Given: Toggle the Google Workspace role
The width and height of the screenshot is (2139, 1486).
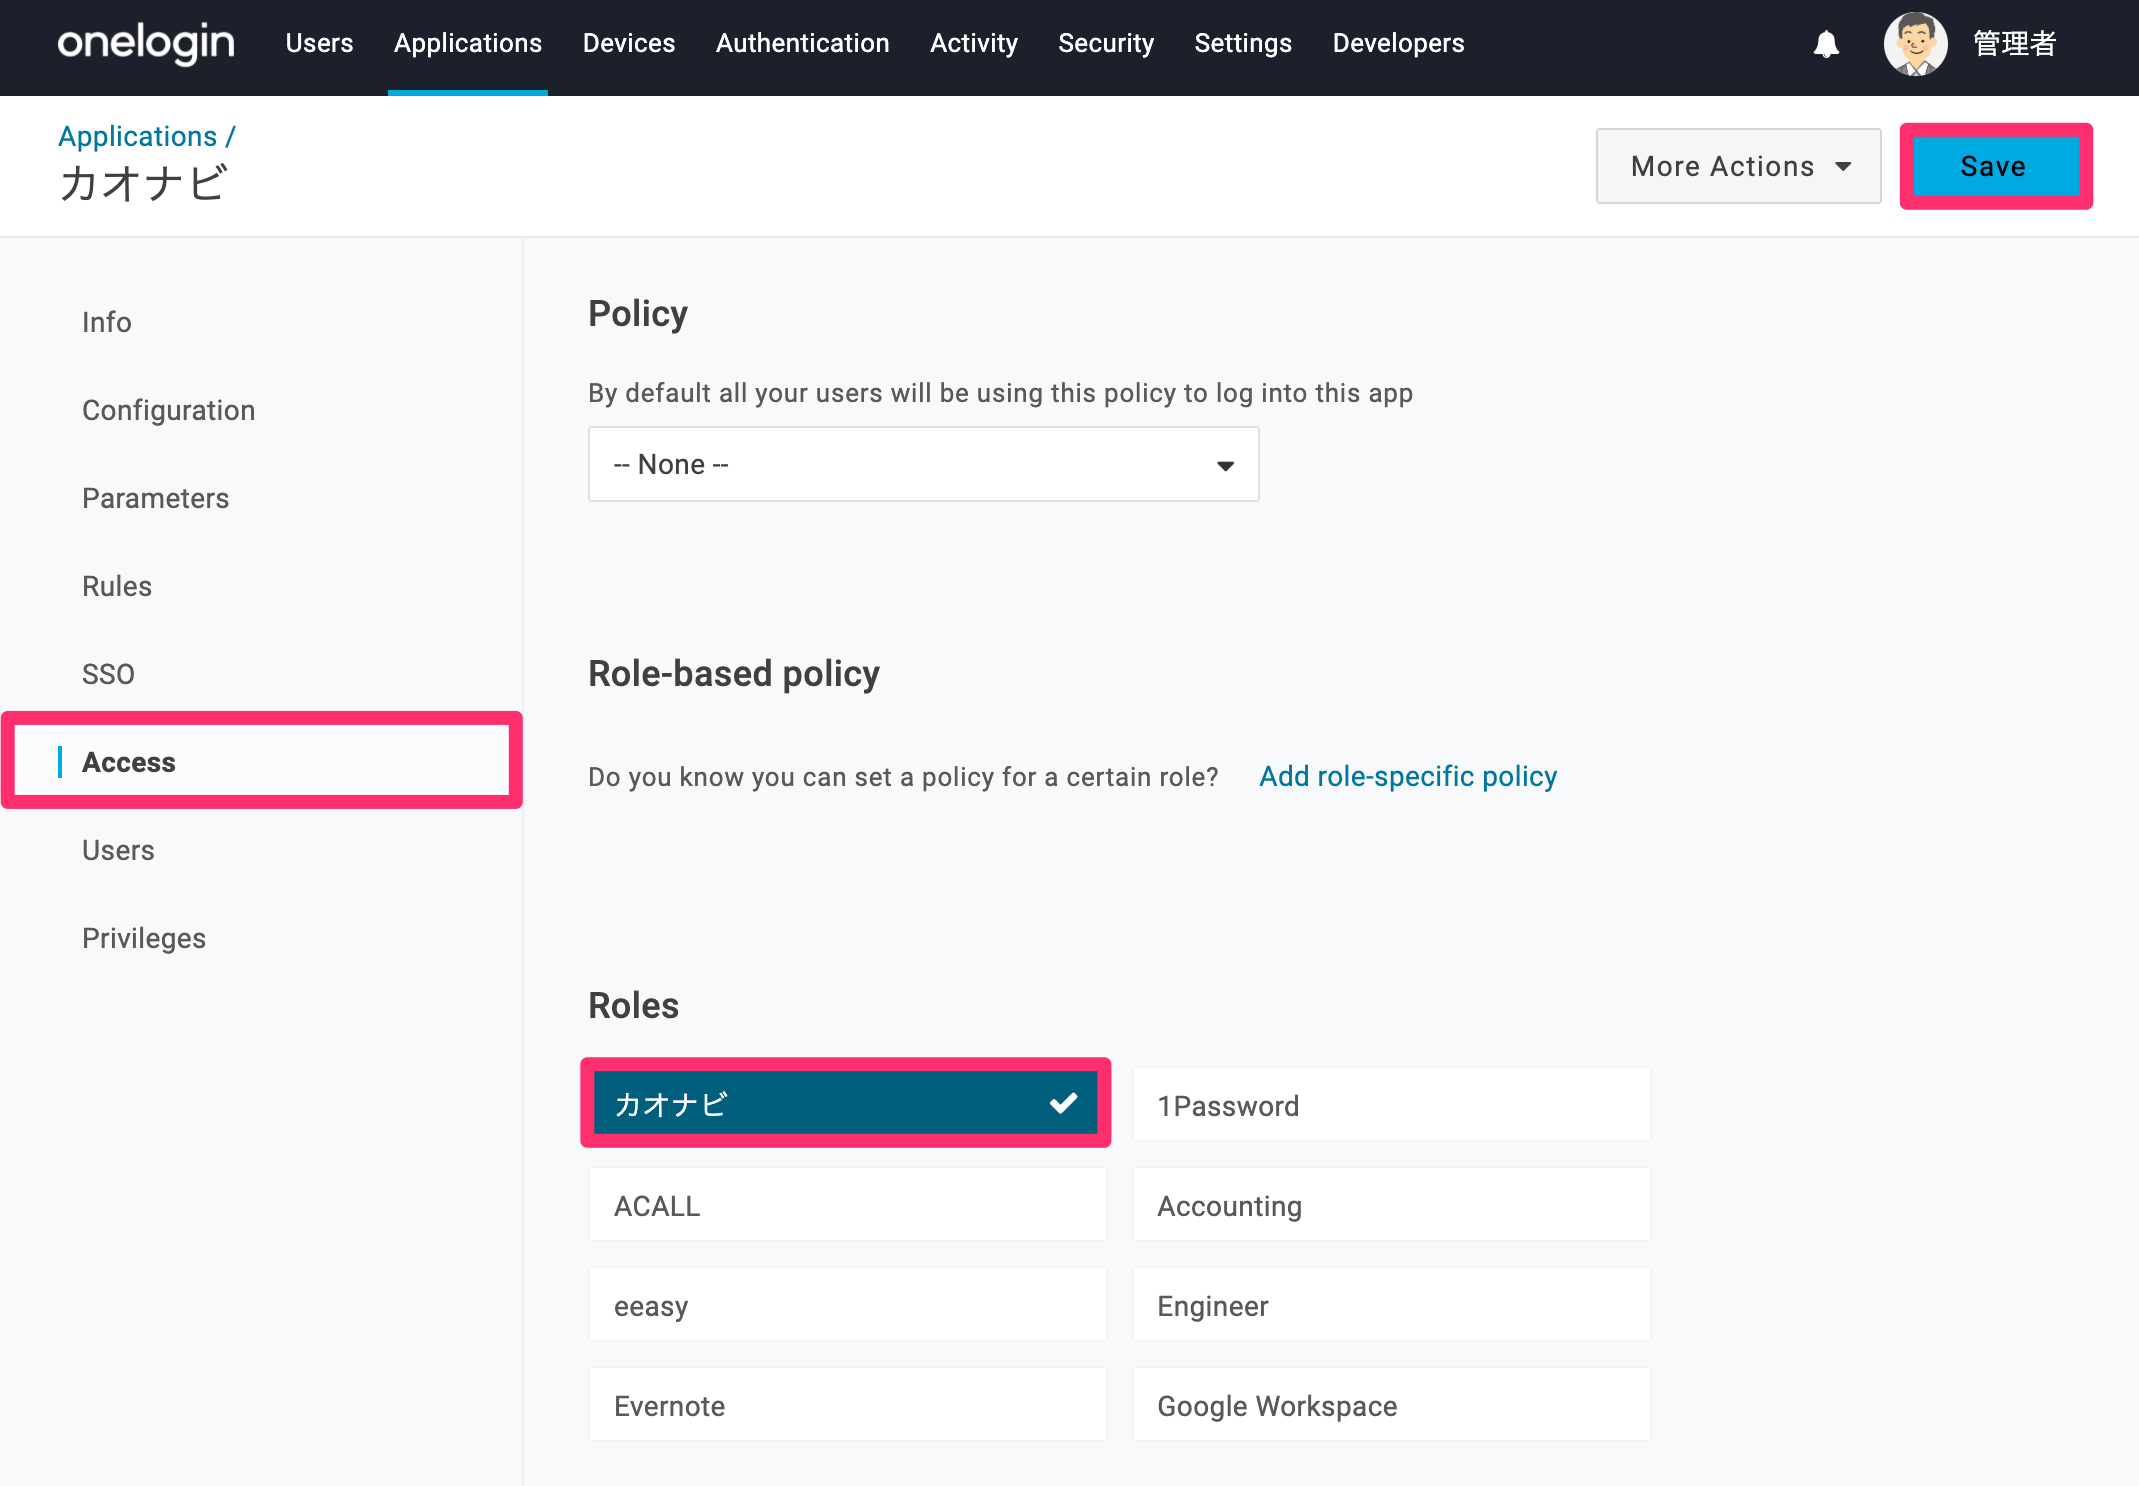Looking at the screenshot, I should click(x=1391, y=1405).
